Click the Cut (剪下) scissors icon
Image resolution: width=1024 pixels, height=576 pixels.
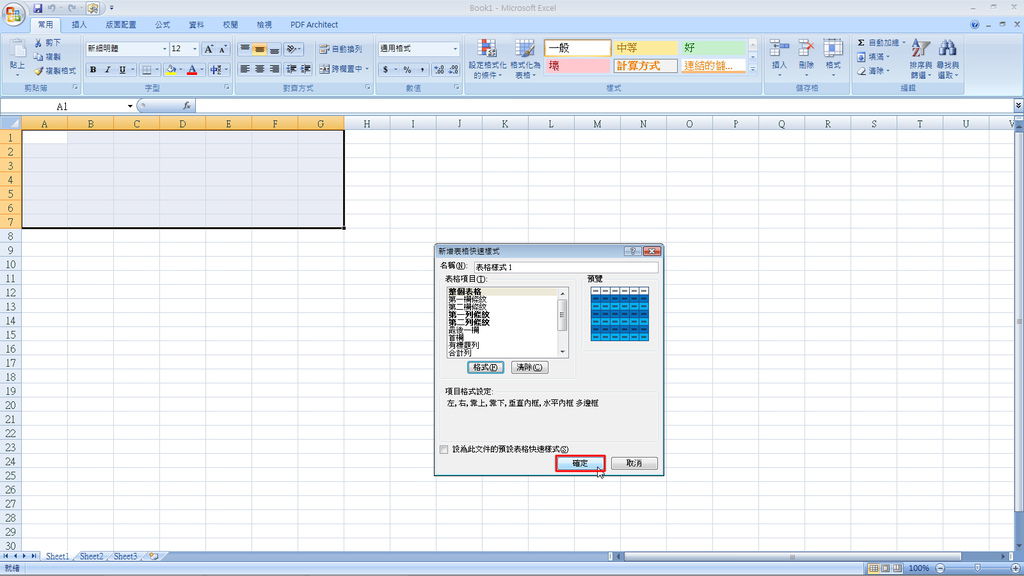click(x=39, y=42)
